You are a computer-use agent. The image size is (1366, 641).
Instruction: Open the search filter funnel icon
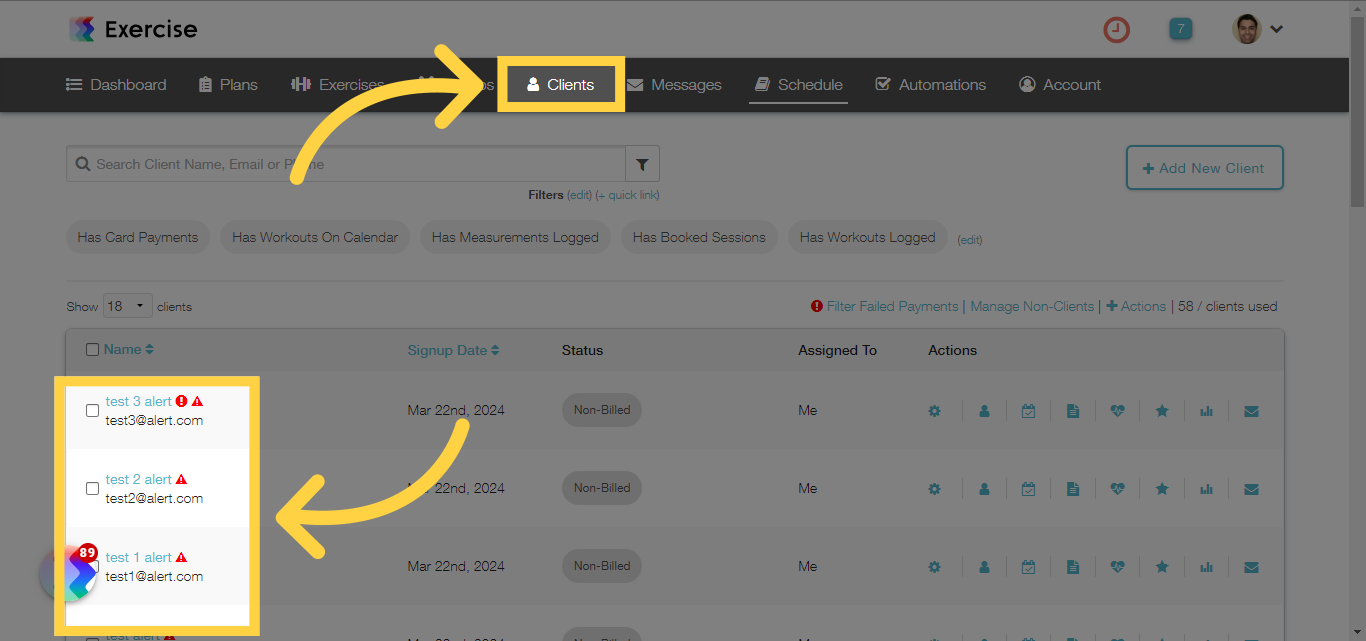pos(642,163)
